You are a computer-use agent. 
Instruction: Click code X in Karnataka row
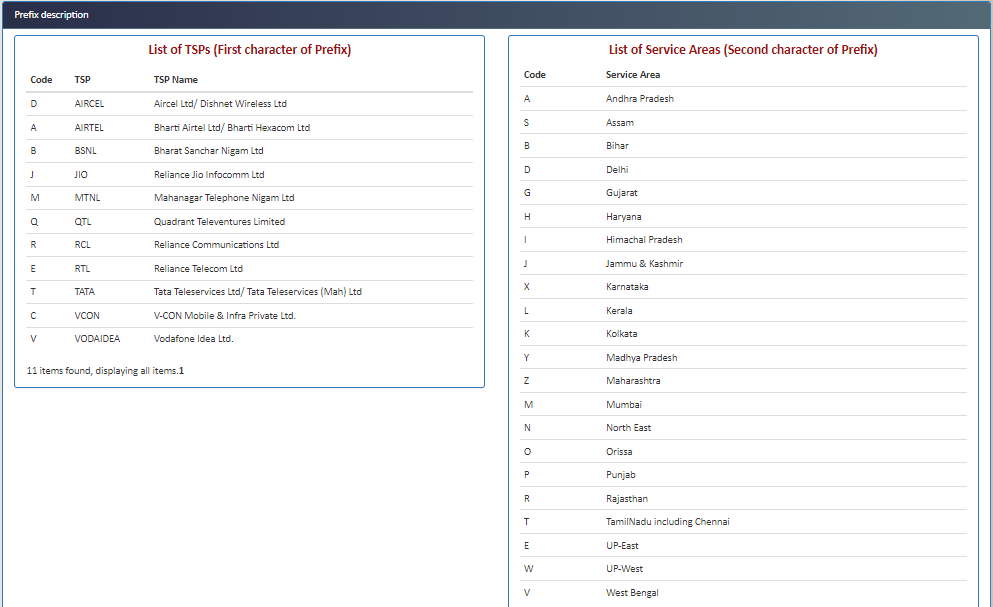point(527,286)
